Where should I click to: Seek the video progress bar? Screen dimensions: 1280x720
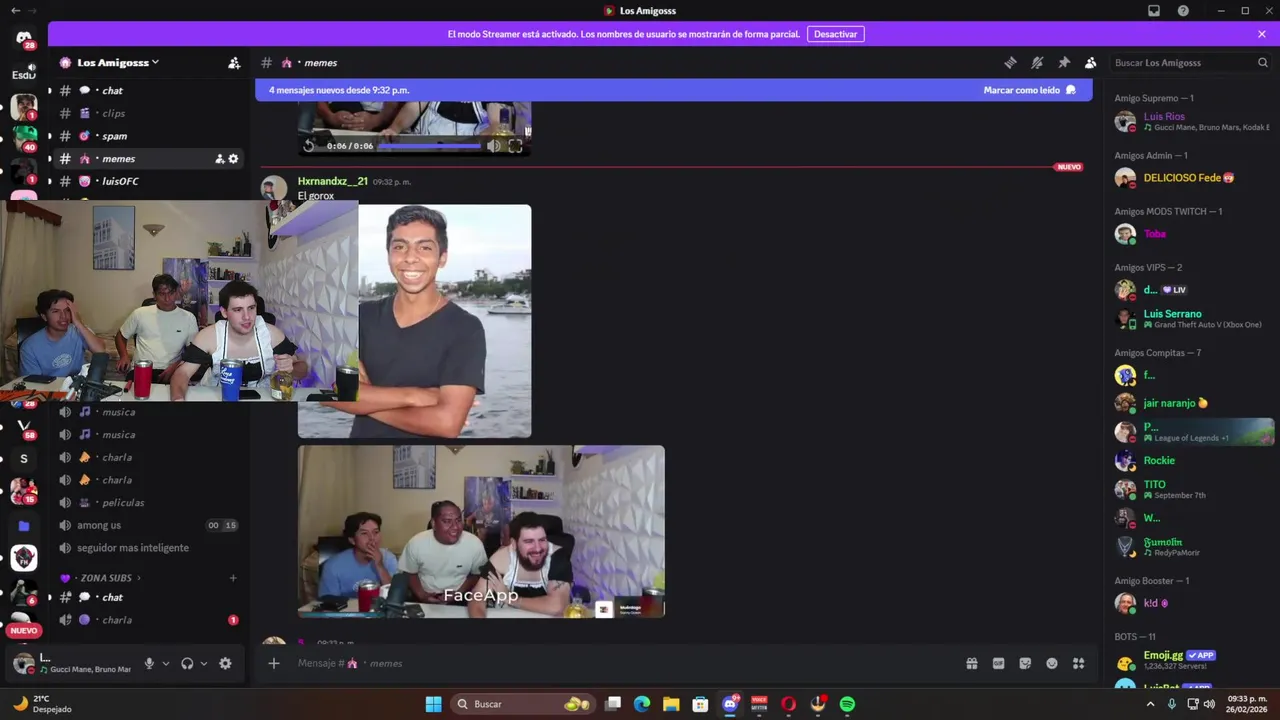click(x=429, y=146)
